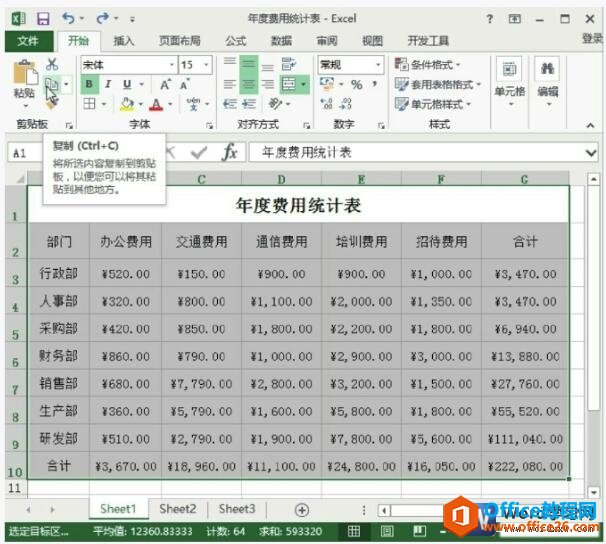Select cell 行政部 in row 3

pos(59,273)
